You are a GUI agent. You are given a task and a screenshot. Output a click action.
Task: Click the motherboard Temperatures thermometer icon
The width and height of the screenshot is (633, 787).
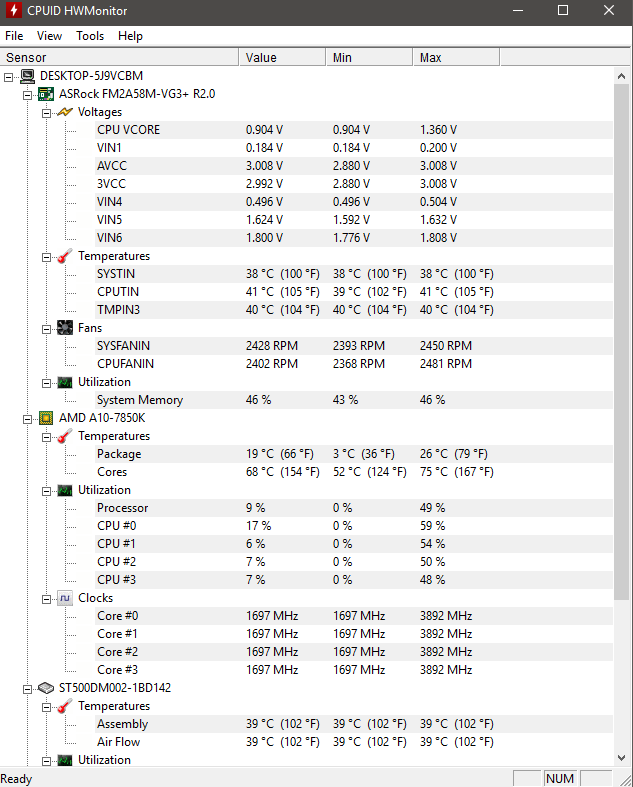(65, 256)
